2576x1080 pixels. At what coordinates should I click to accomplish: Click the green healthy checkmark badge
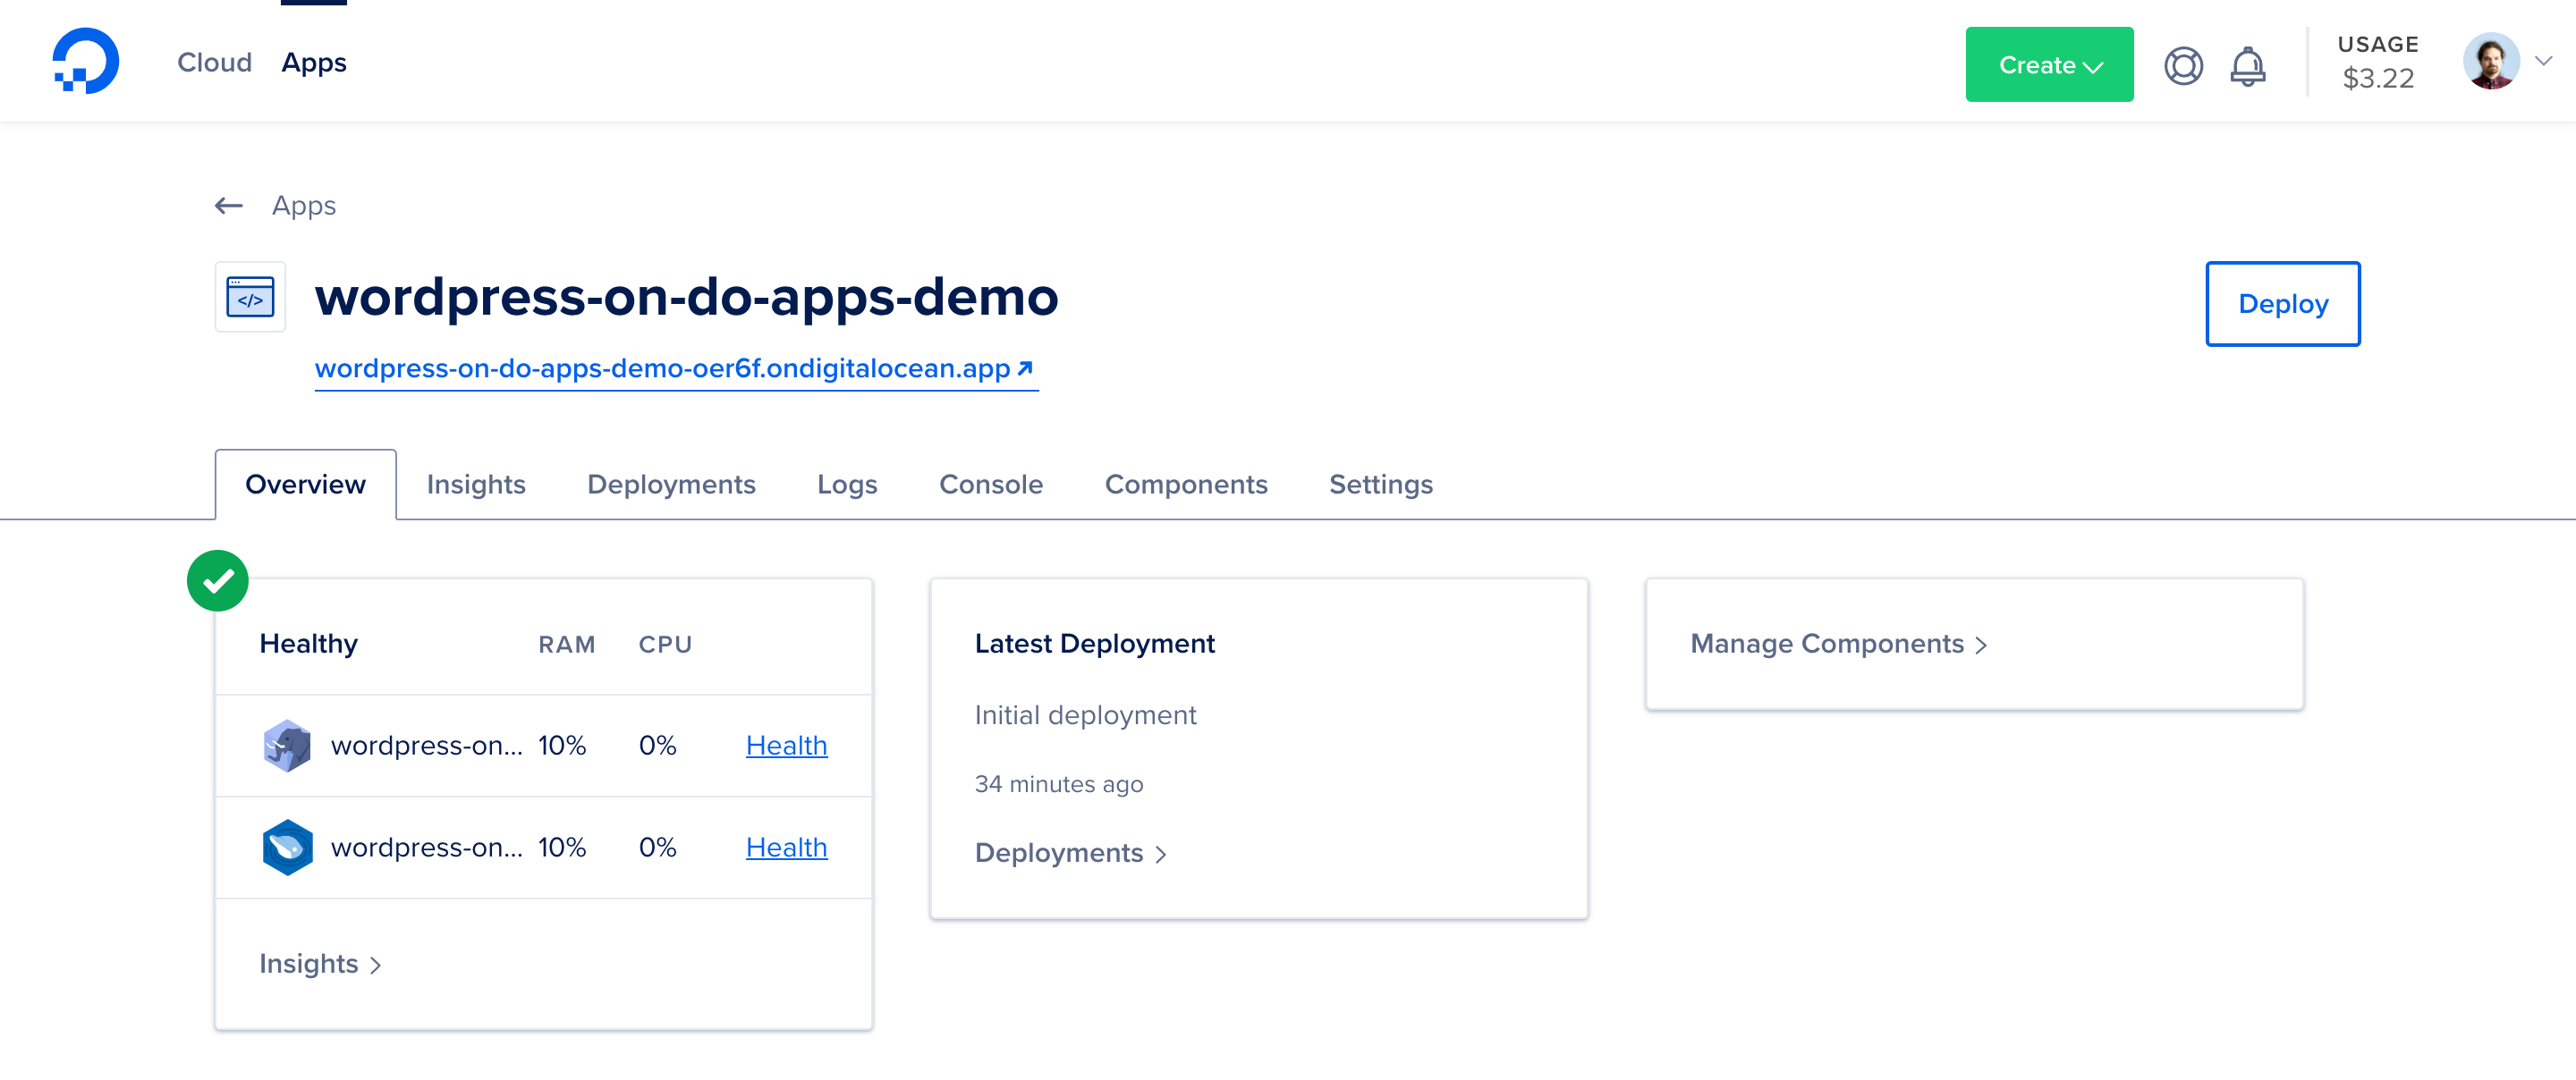[x=218, y=581]
